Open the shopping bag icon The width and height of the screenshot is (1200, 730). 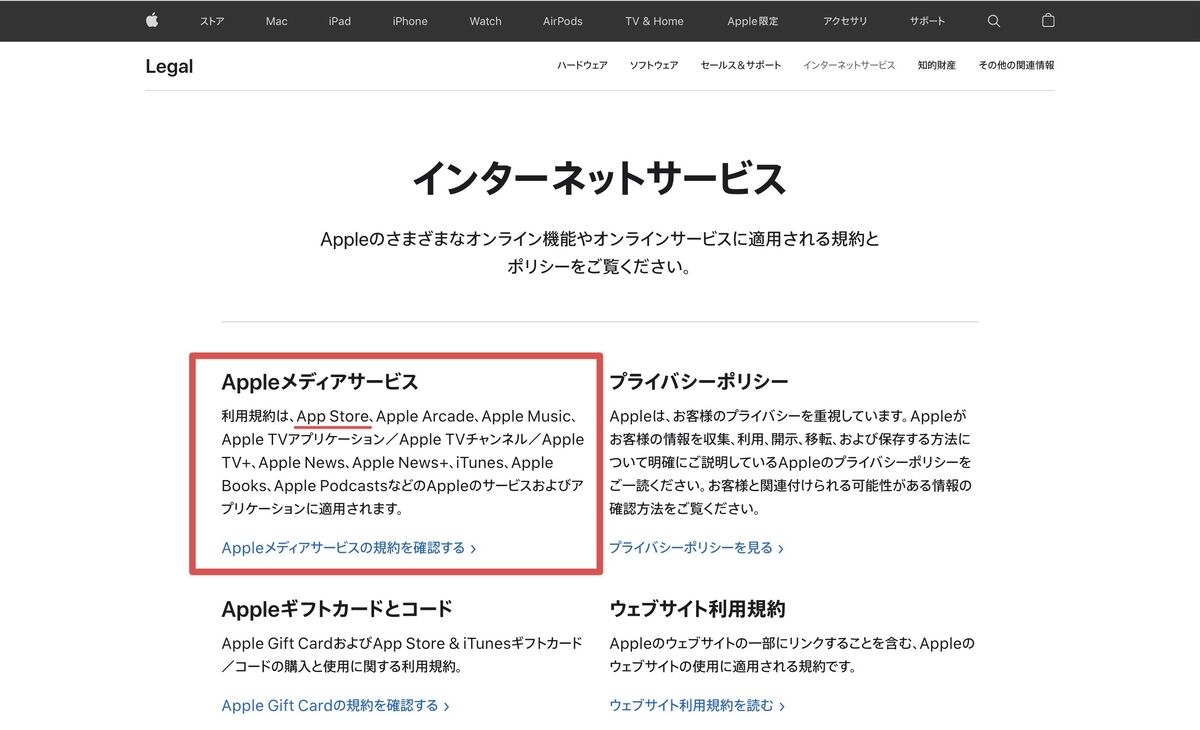coord(1048,20)
